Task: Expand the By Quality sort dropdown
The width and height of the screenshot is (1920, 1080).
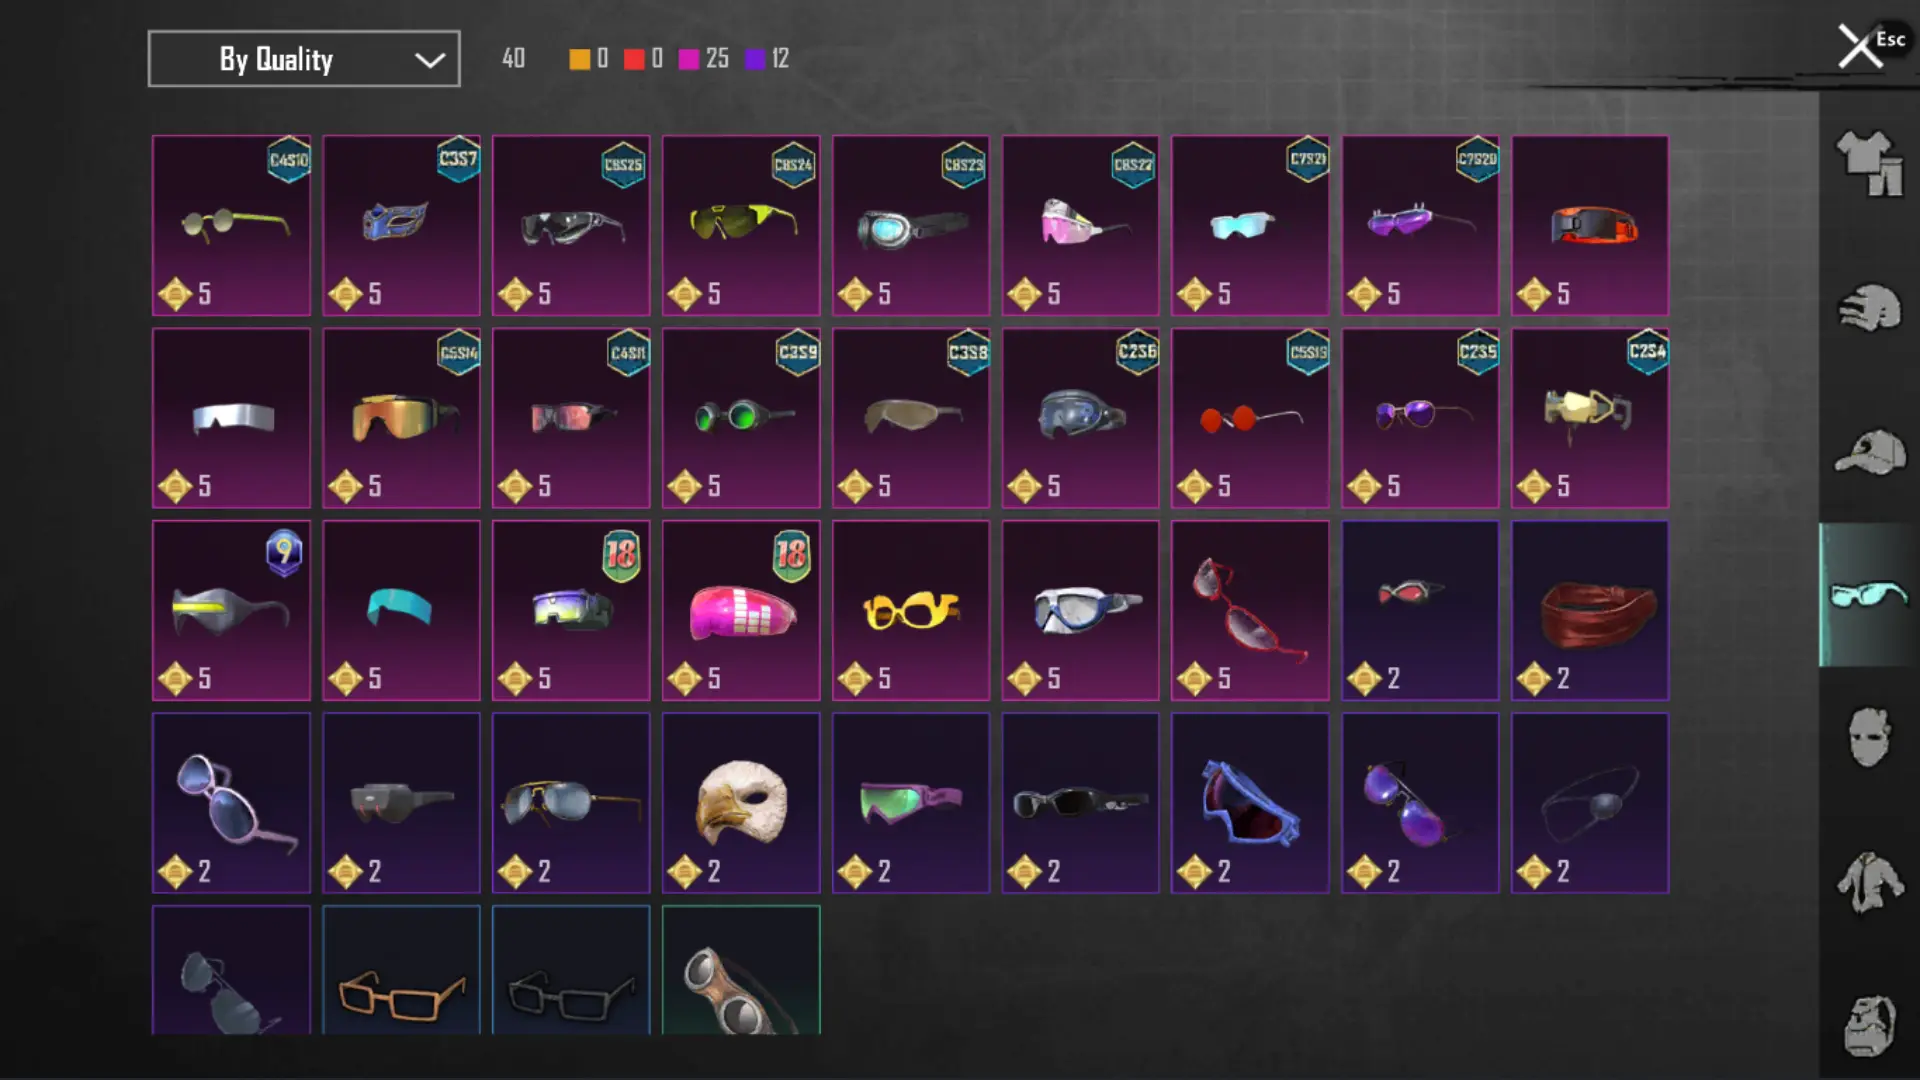Action: [304, 59]
